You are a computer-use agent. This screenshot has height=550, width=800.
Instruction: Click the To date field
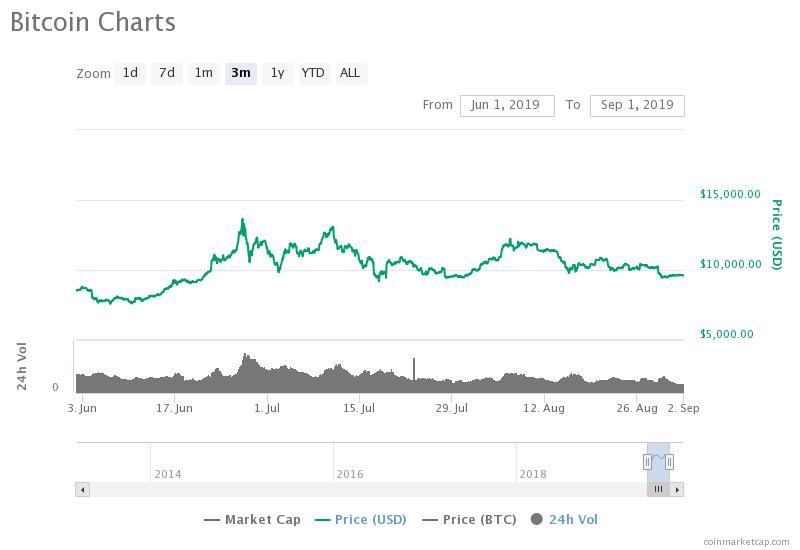tap(637, 105)
